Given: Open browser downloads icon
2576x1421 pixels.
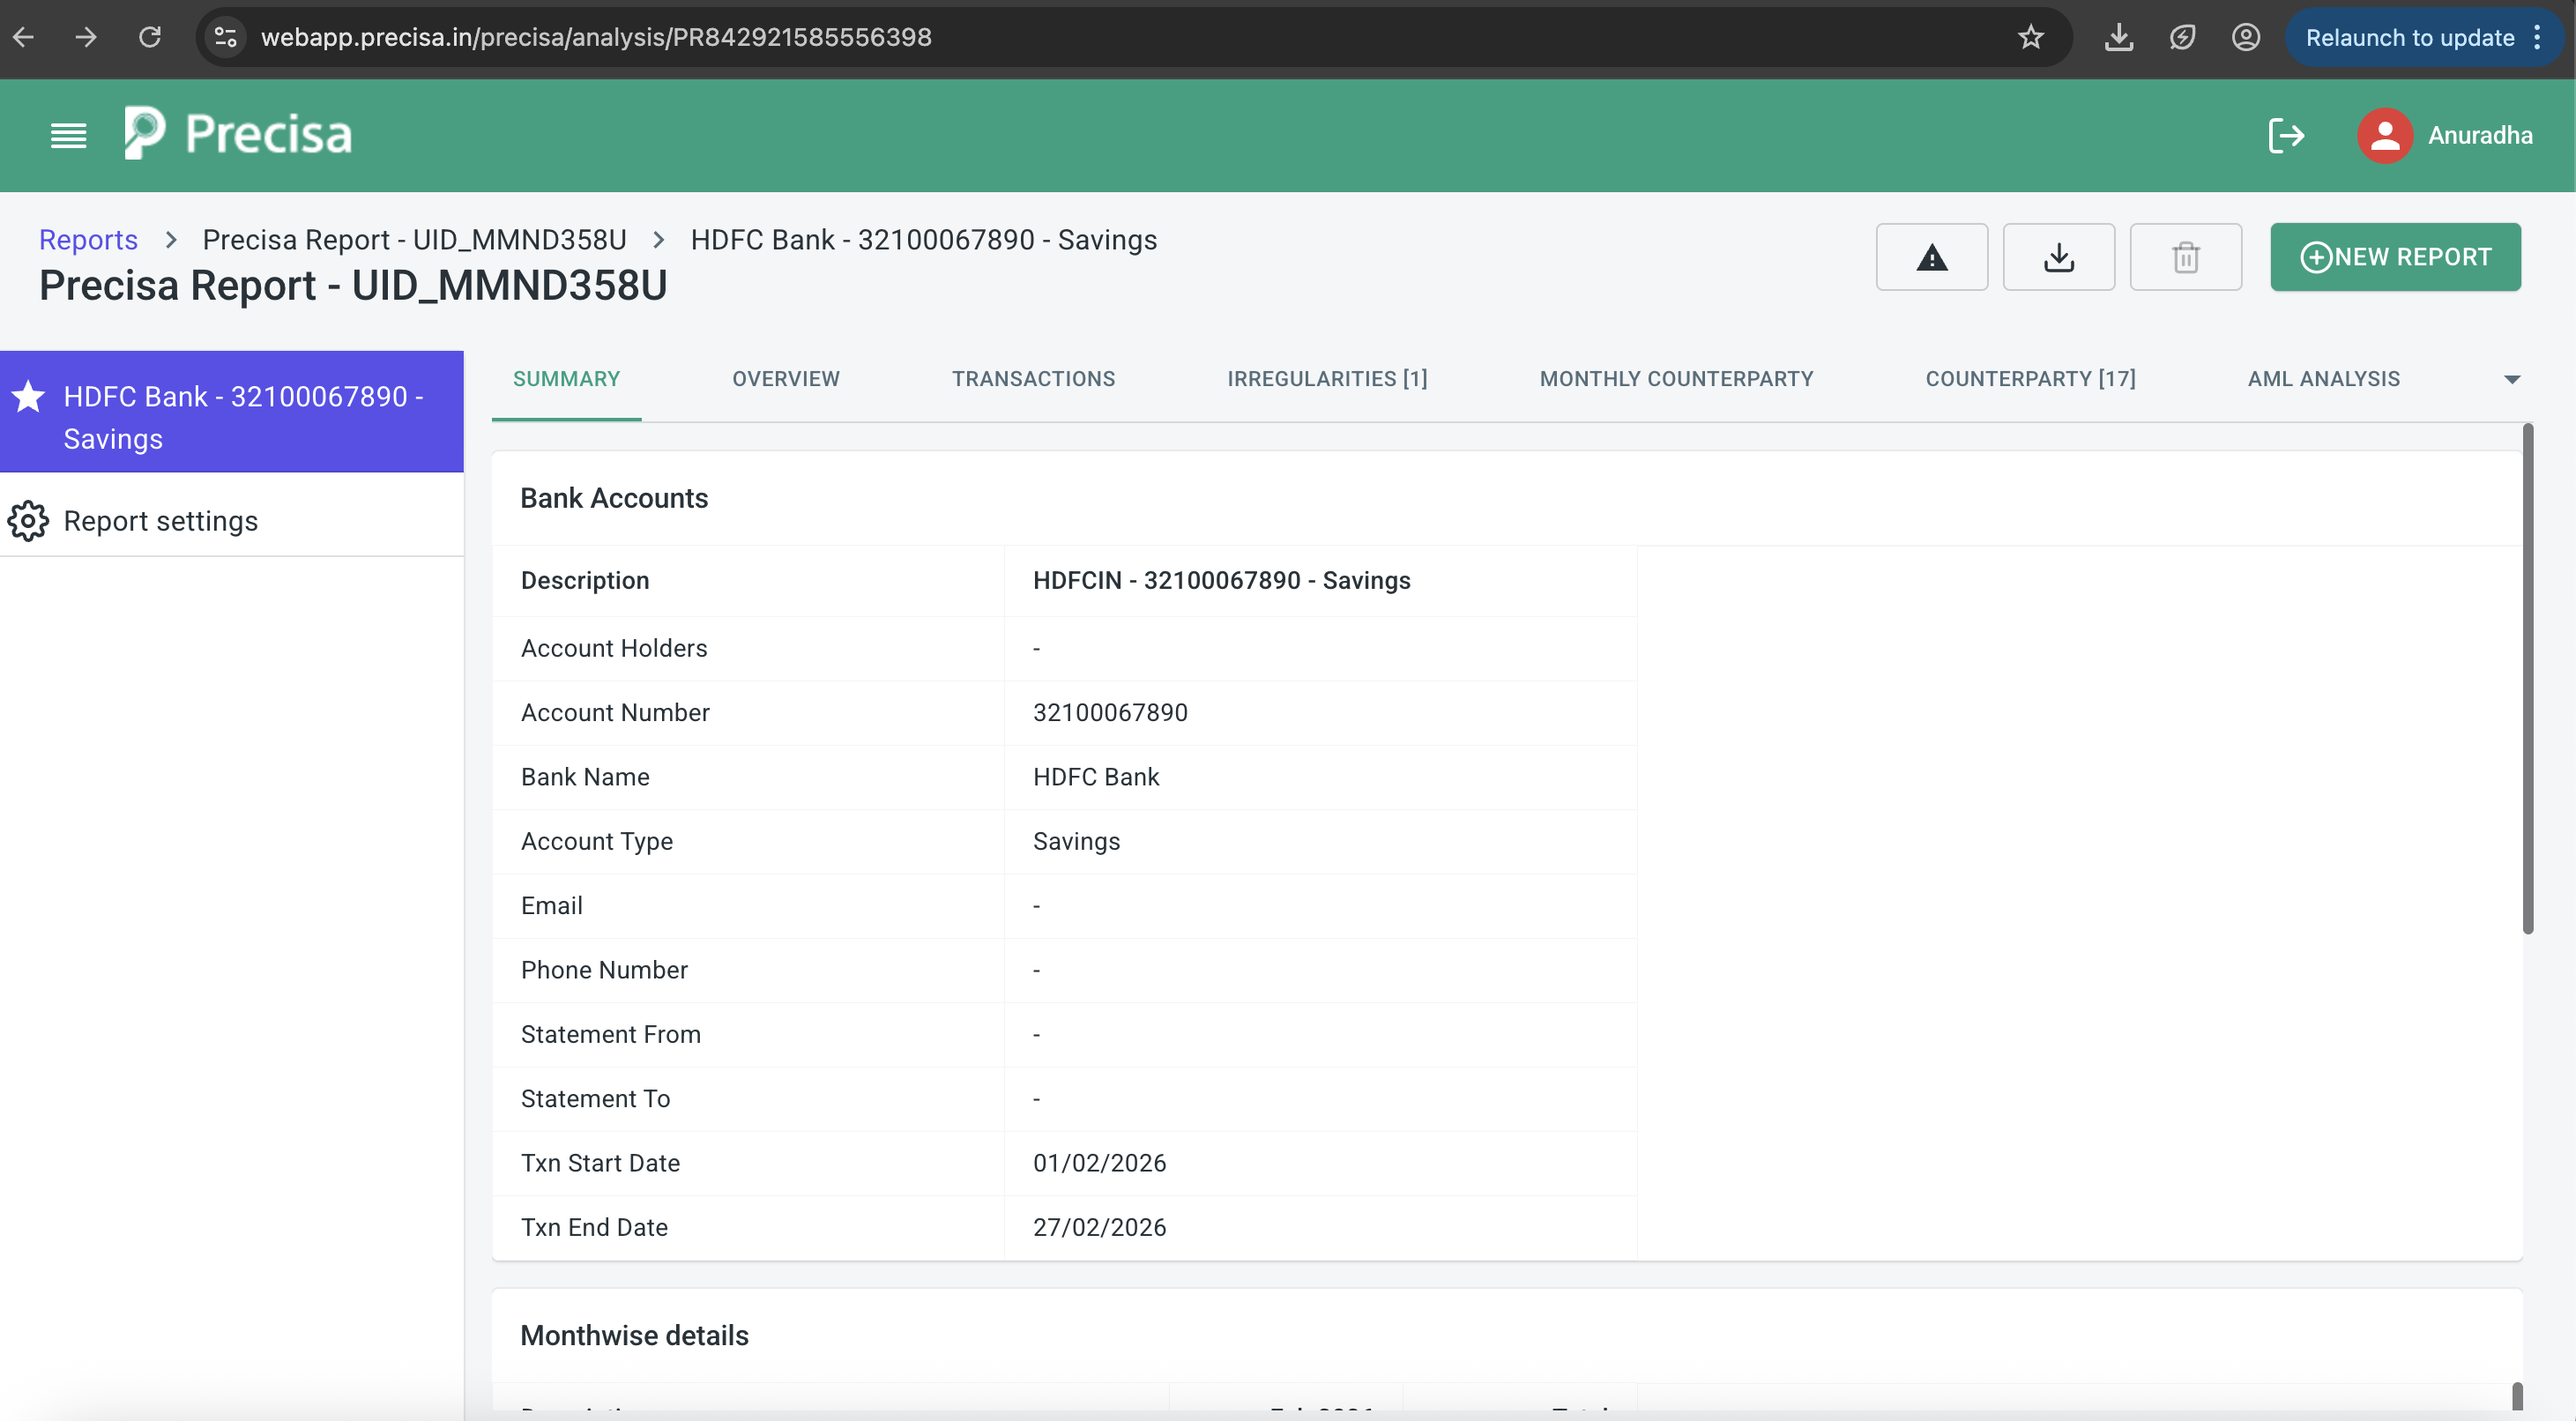Looking at the screenshot, I should pos(2118,37).
